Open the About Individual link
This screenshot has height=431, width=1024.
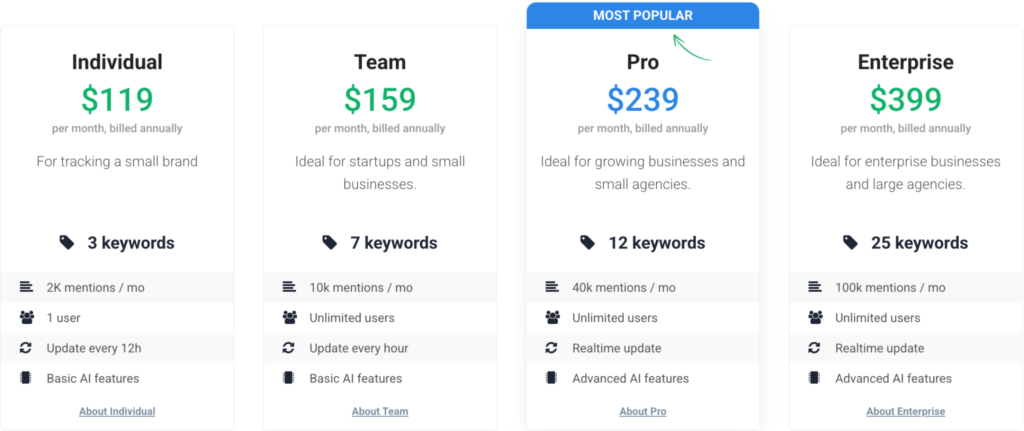118,411
